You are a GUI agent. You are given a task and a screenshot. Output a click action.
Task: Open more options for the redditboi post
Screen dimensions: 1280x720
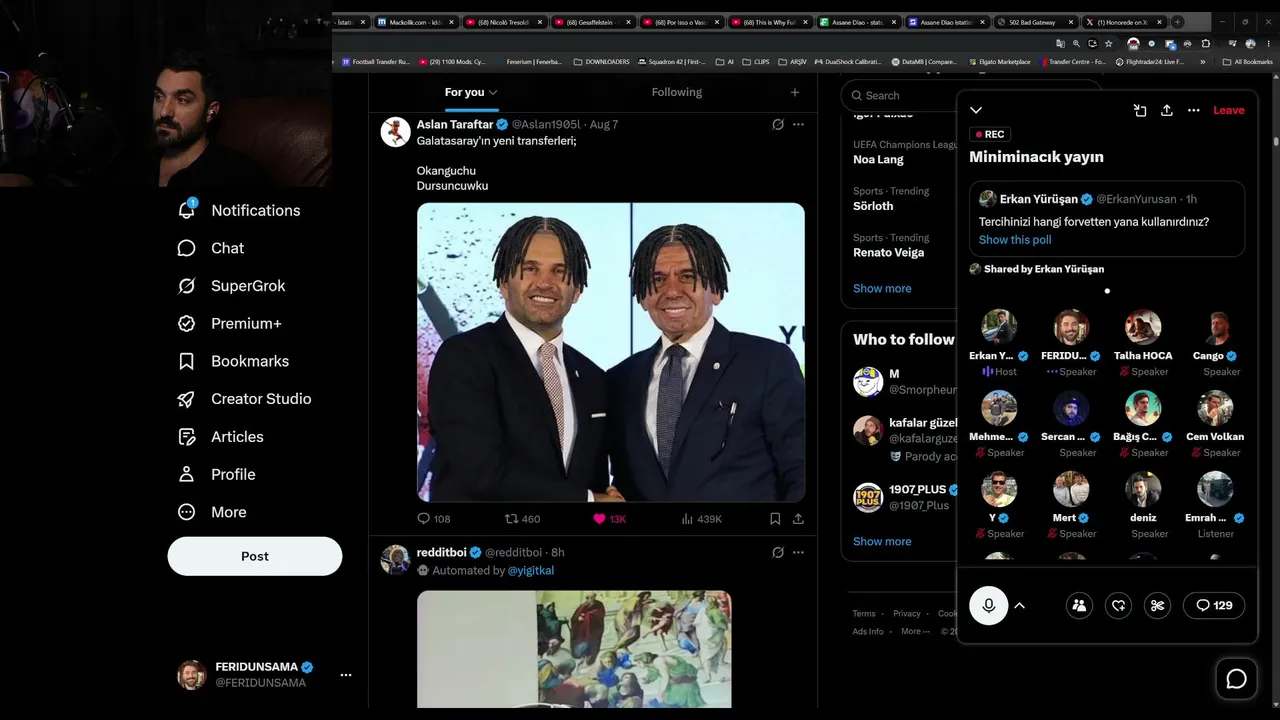(798, 552)
